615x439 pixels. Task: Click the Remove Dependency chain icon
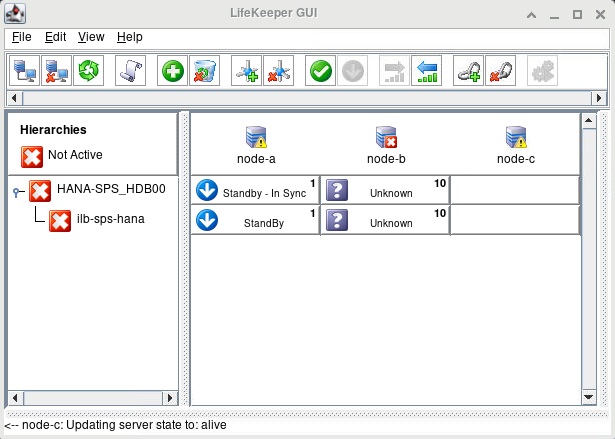(500, 71)
